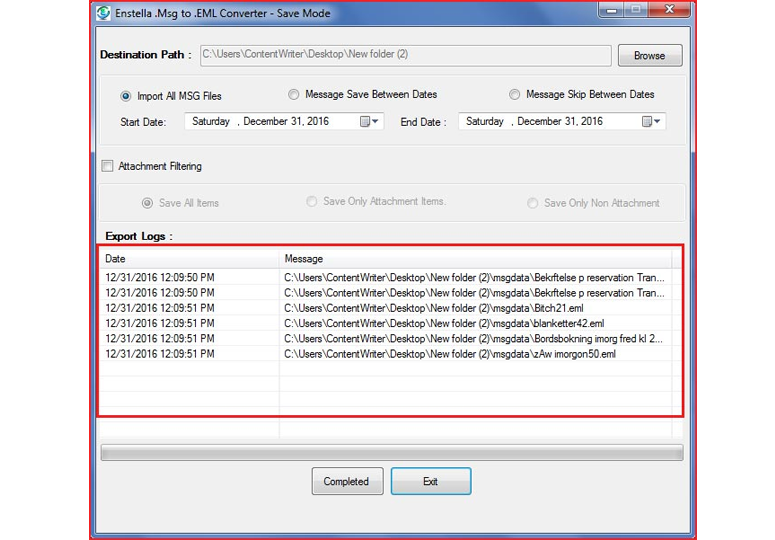
Task: Click the Message column header
Action: point(475,259)
